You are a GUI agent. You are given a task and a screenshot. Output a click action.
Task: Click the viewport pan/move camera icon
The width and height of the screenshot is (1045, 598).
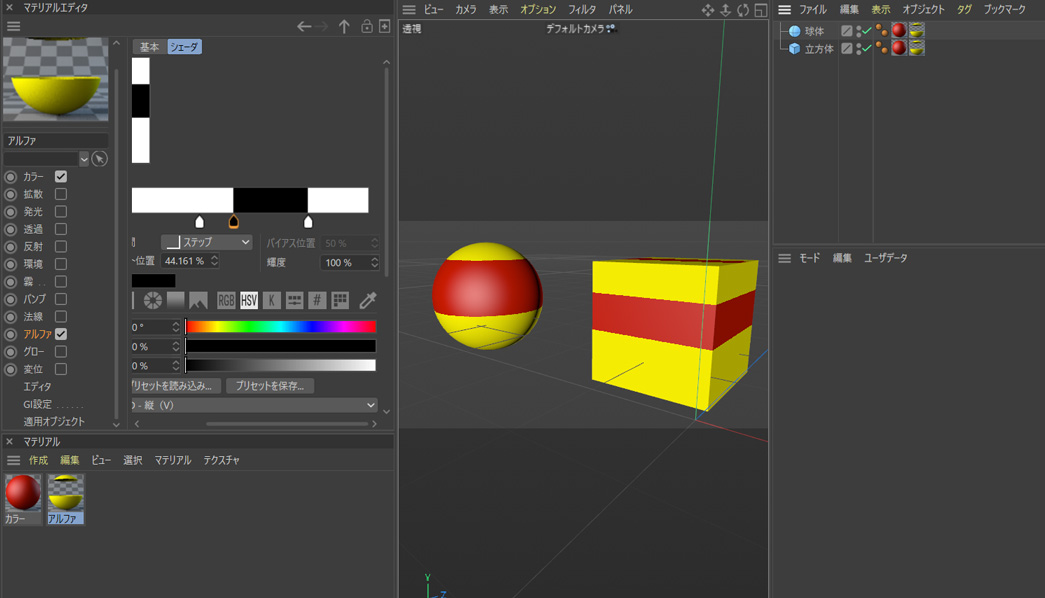coord(708,10)
